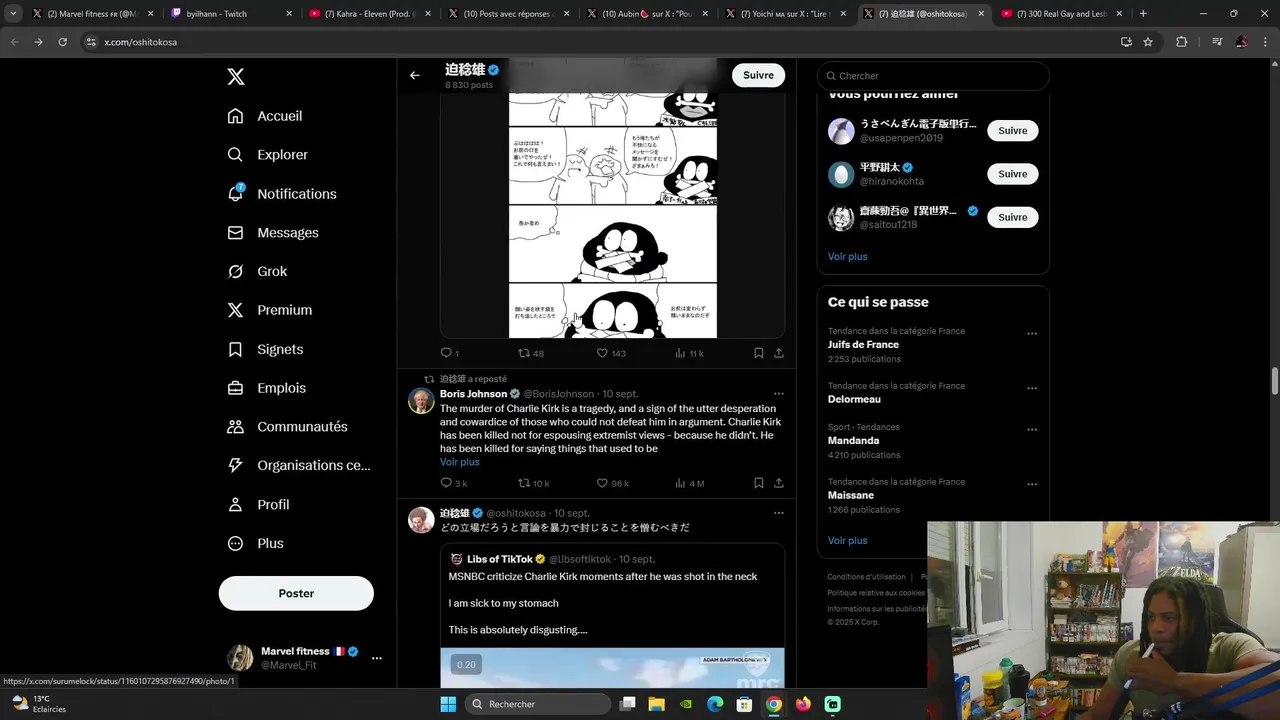Open options for Mandanda trend

[1032, 429]
